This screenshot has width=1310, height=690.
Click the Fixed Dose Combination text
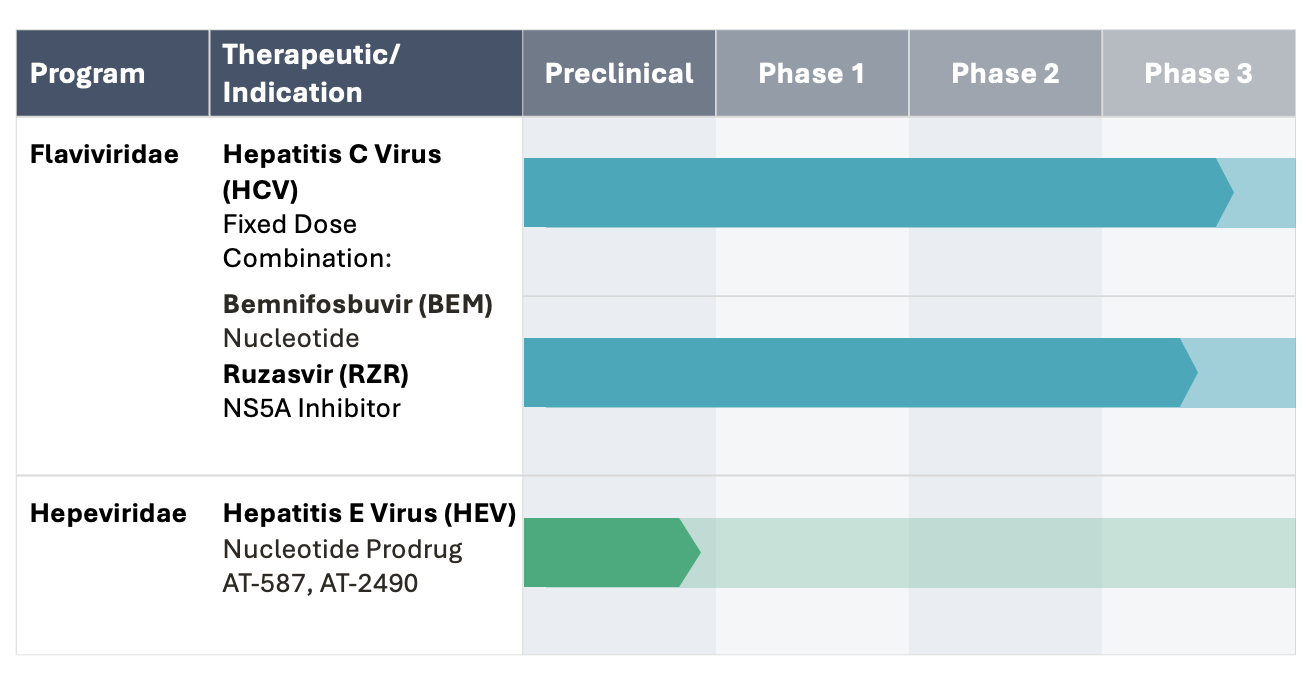pyautogui.click(x=306, y=241)
